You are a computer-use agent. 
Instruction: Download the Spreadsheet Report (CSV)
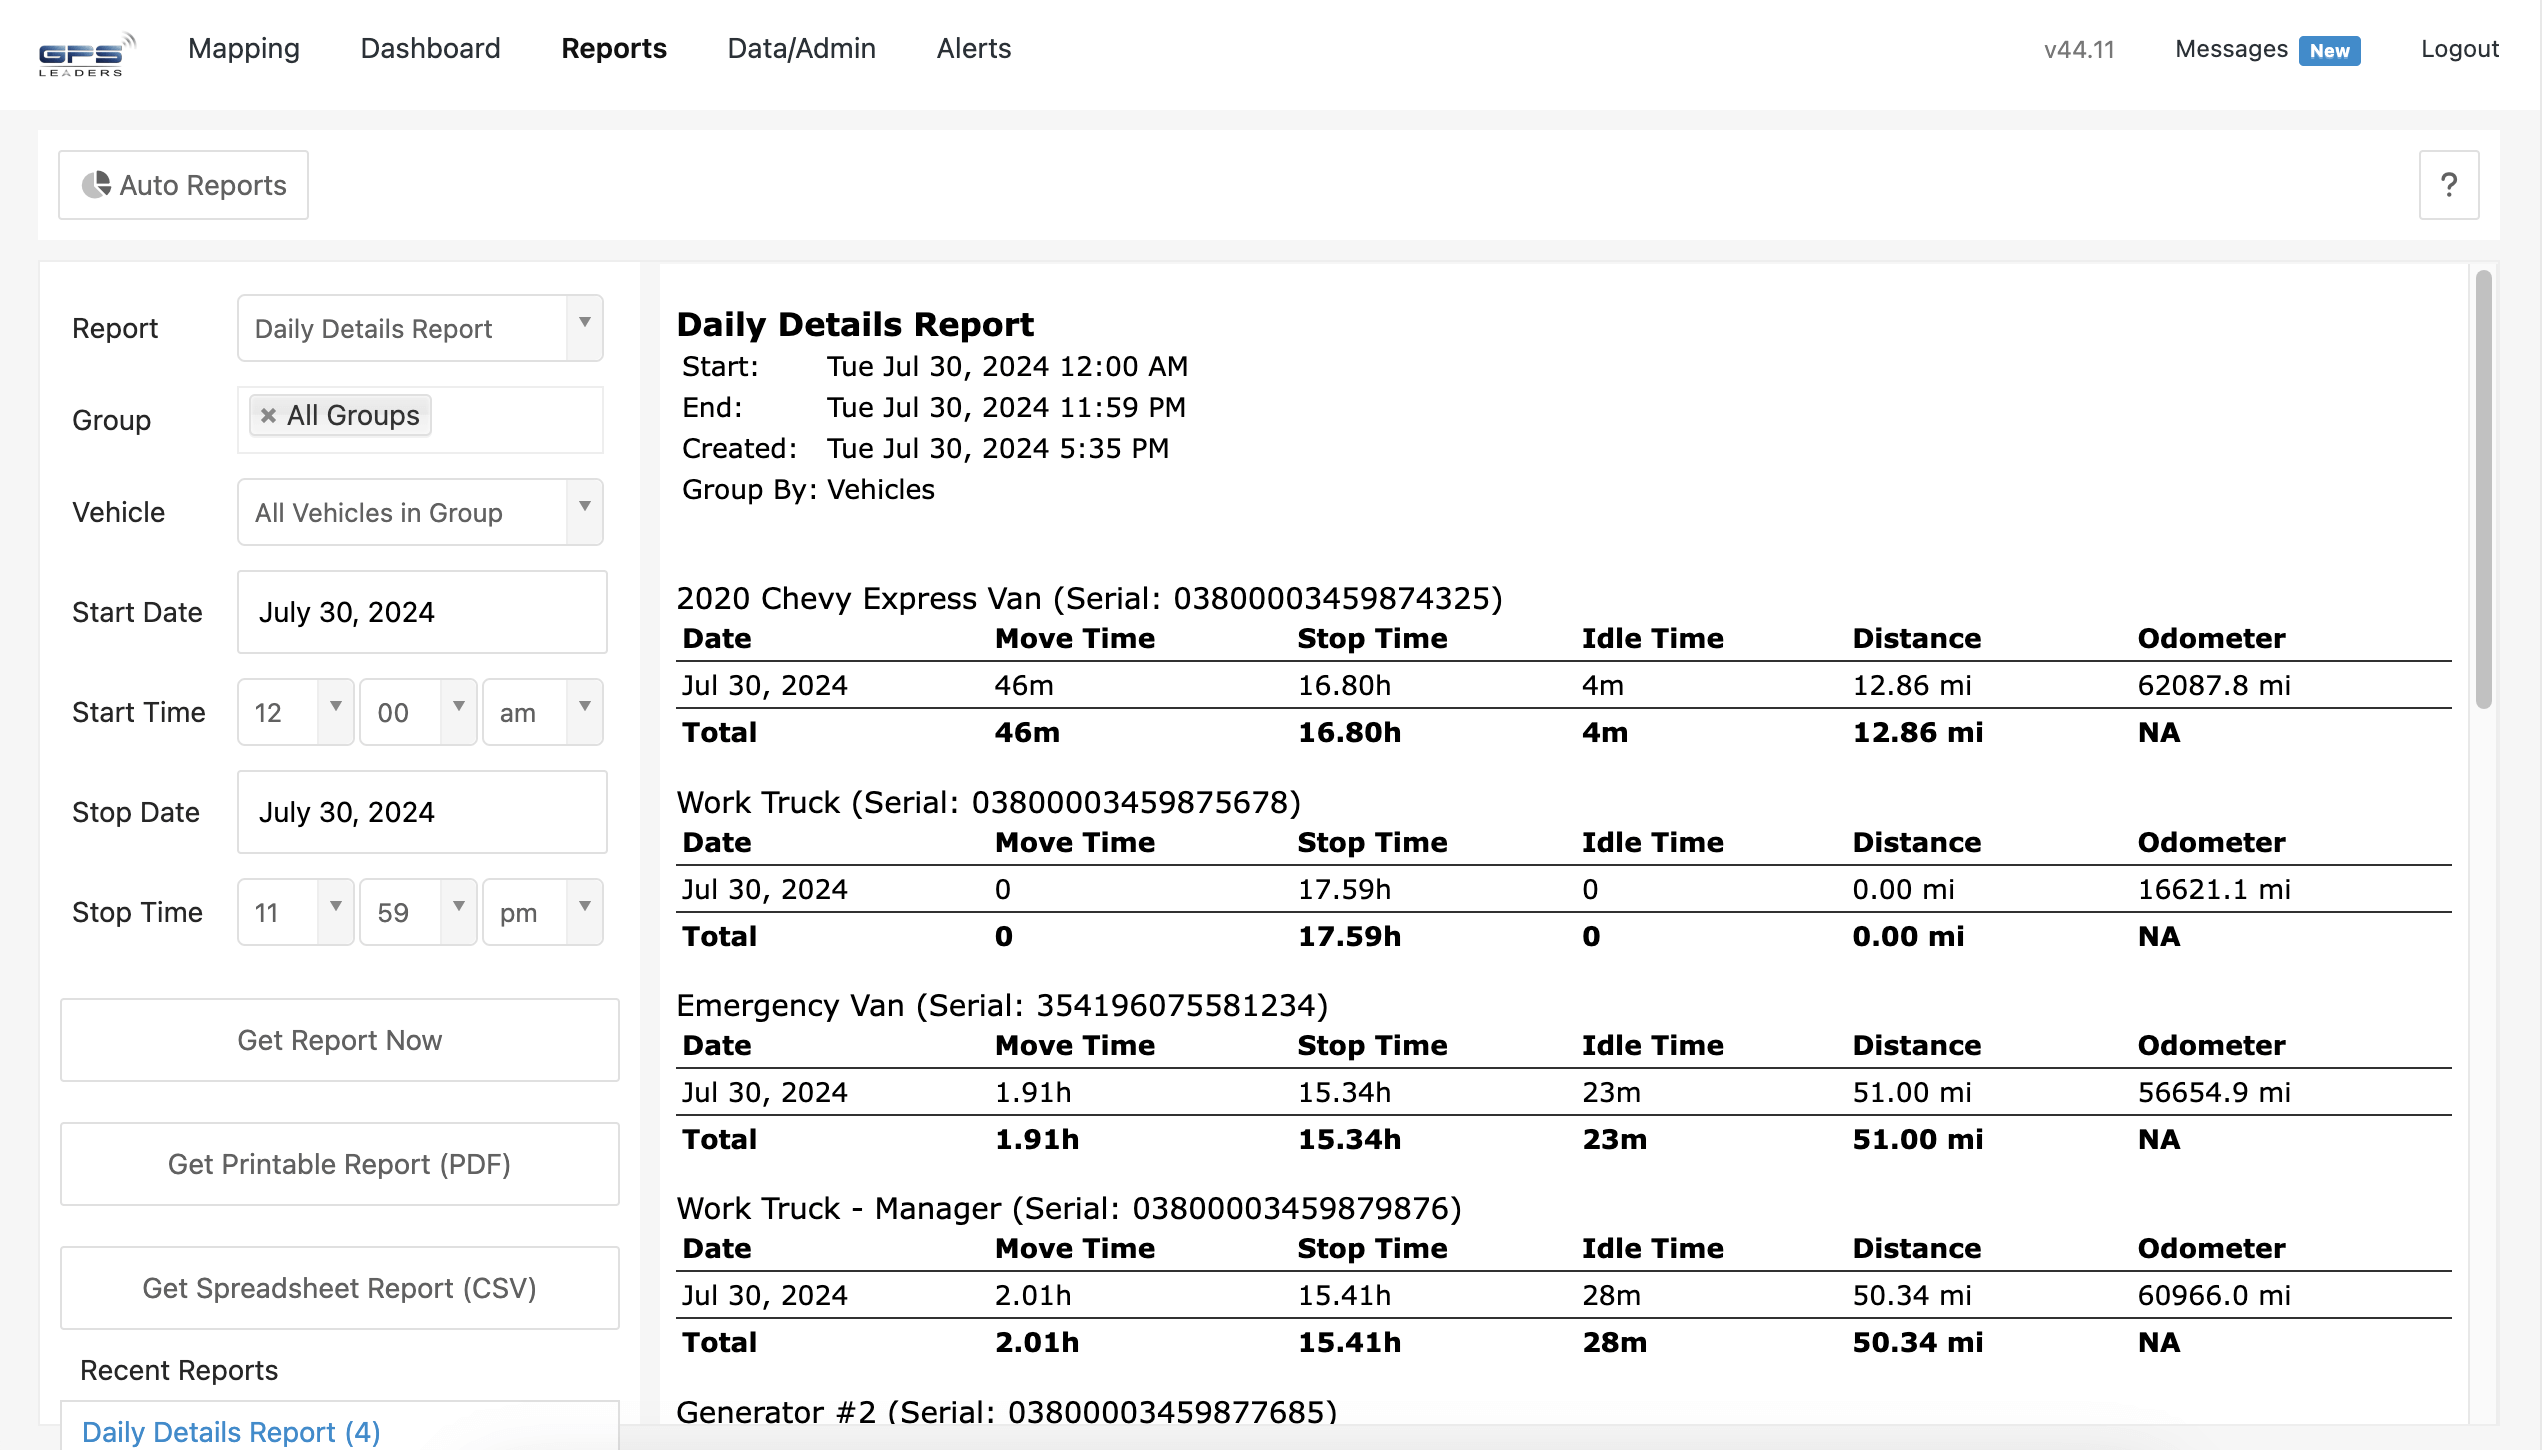coord(339,1288)
